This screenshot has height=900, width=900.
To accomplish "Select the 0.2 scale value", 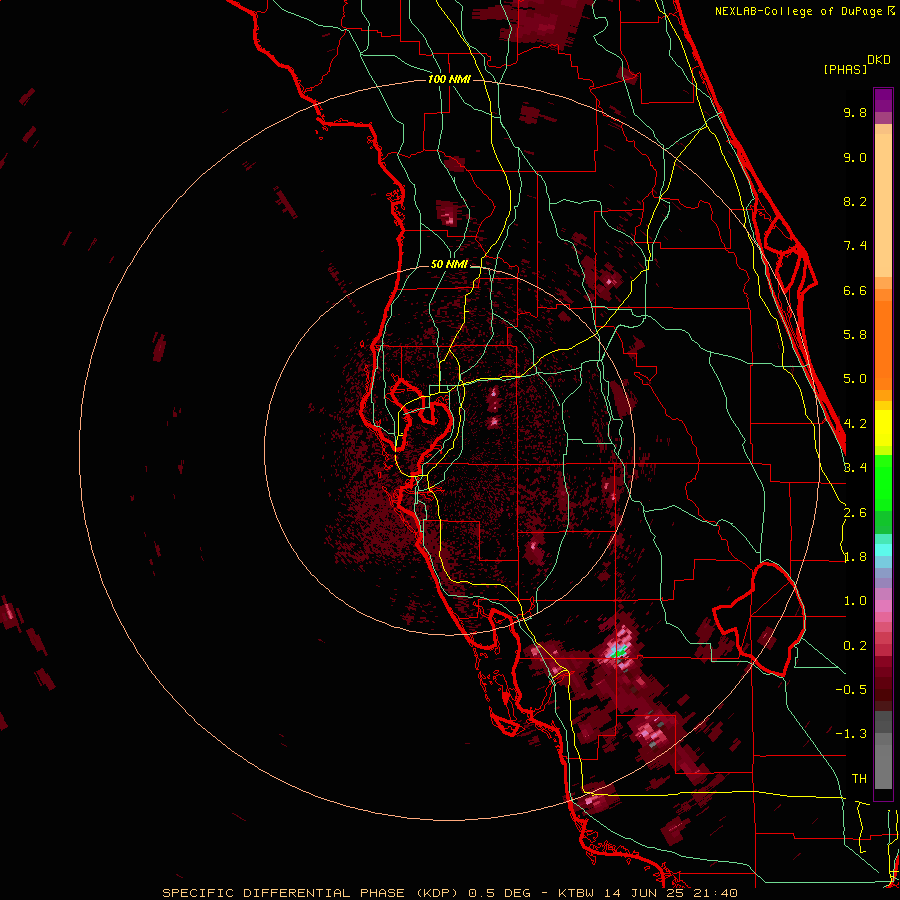I will (x=855, y=646).
